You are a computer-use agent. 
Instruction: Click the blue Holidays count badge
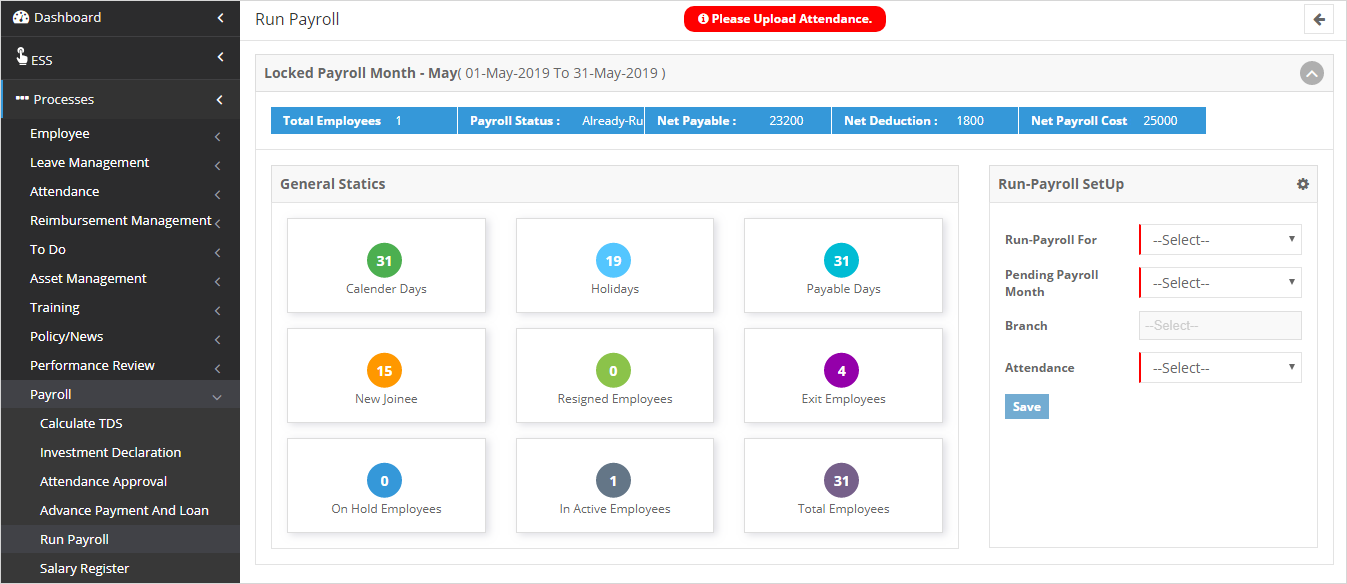(x=613, y=261)
